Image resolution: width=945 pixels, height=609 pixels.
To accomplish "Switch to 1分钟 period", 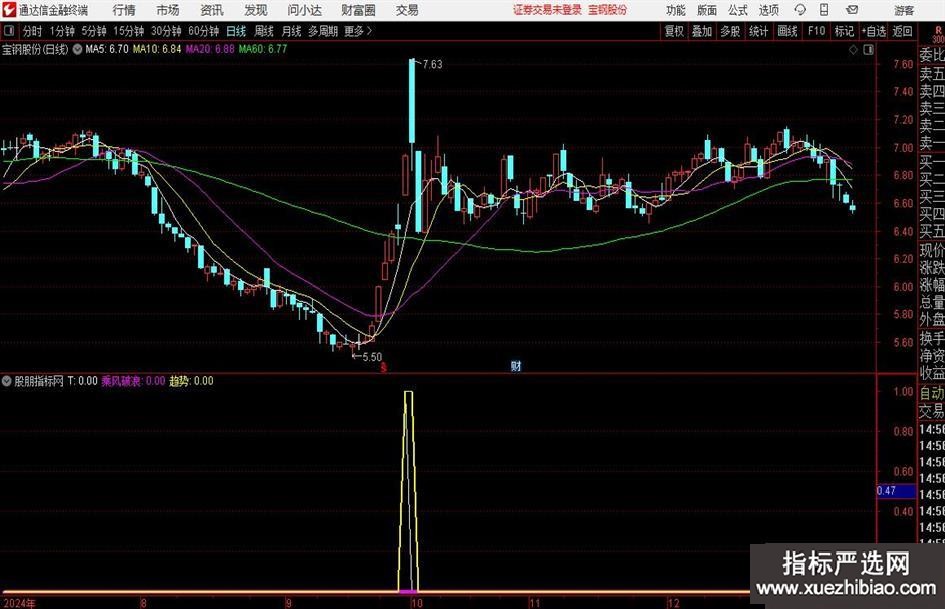I will (x=62, y=31).
